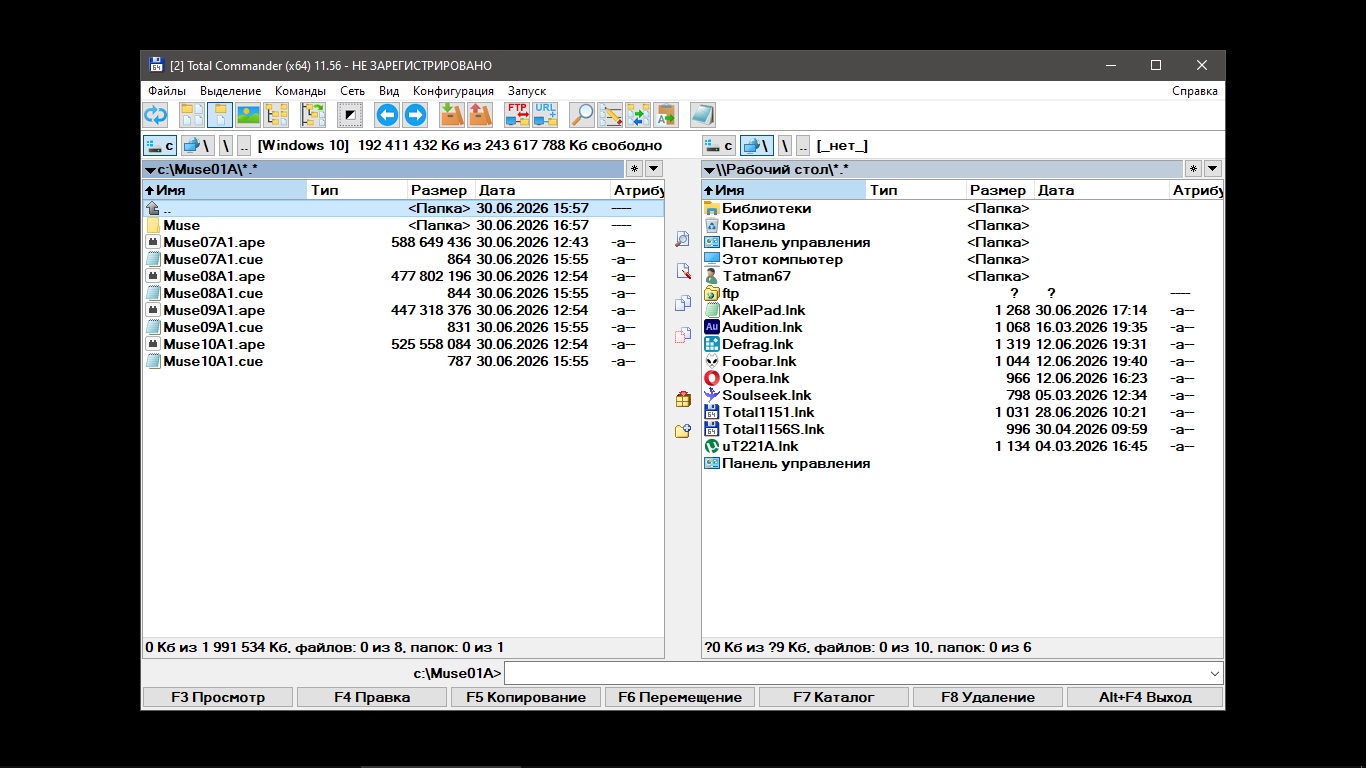Screen dimensions: 1366x768
Task: Open the Search files magnifier icon
Action: coord(582,115)
